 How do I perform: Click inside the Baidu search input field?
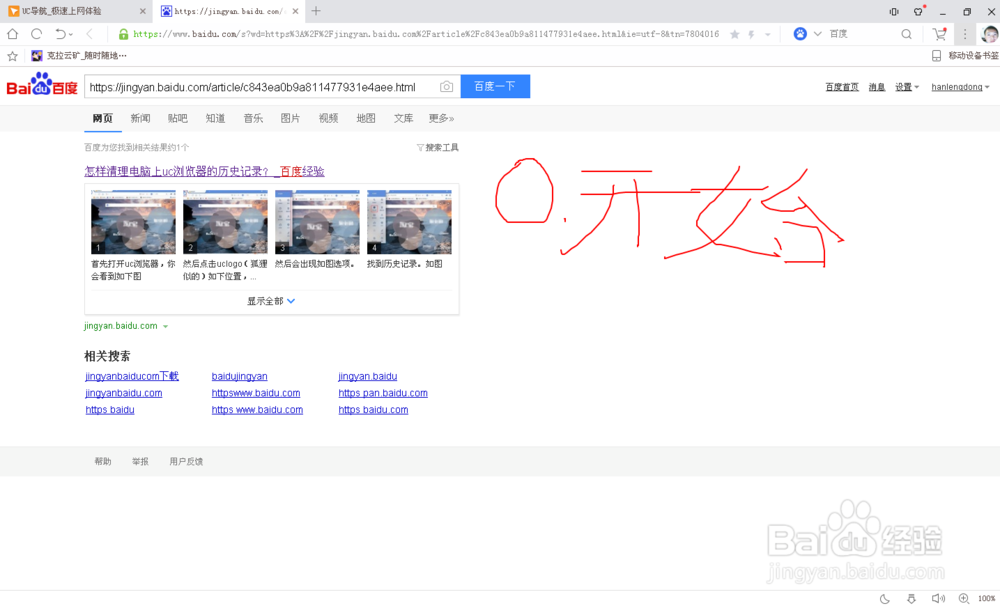click(250, 86)
